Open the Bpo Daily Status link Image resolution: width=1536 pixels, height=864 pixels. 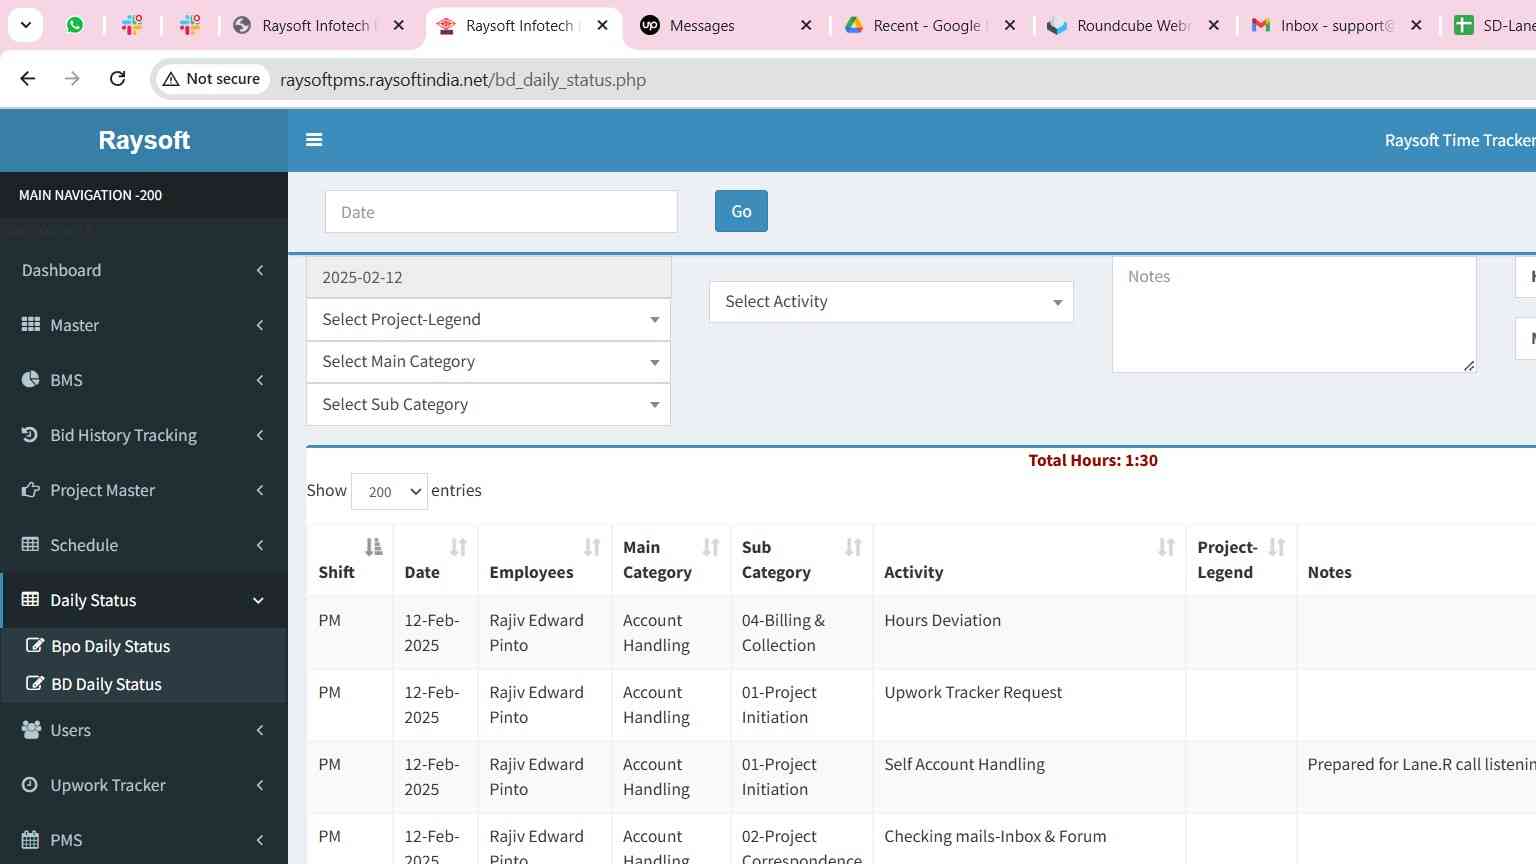(110, 646)
